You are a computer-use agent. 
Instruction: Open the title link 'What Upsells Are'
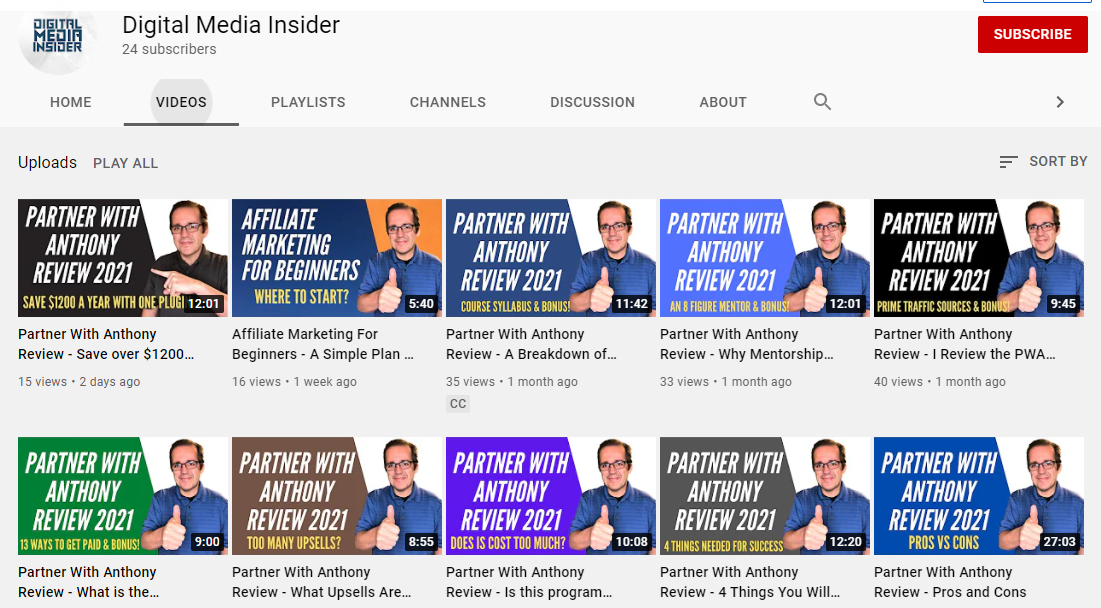point(322,582)
